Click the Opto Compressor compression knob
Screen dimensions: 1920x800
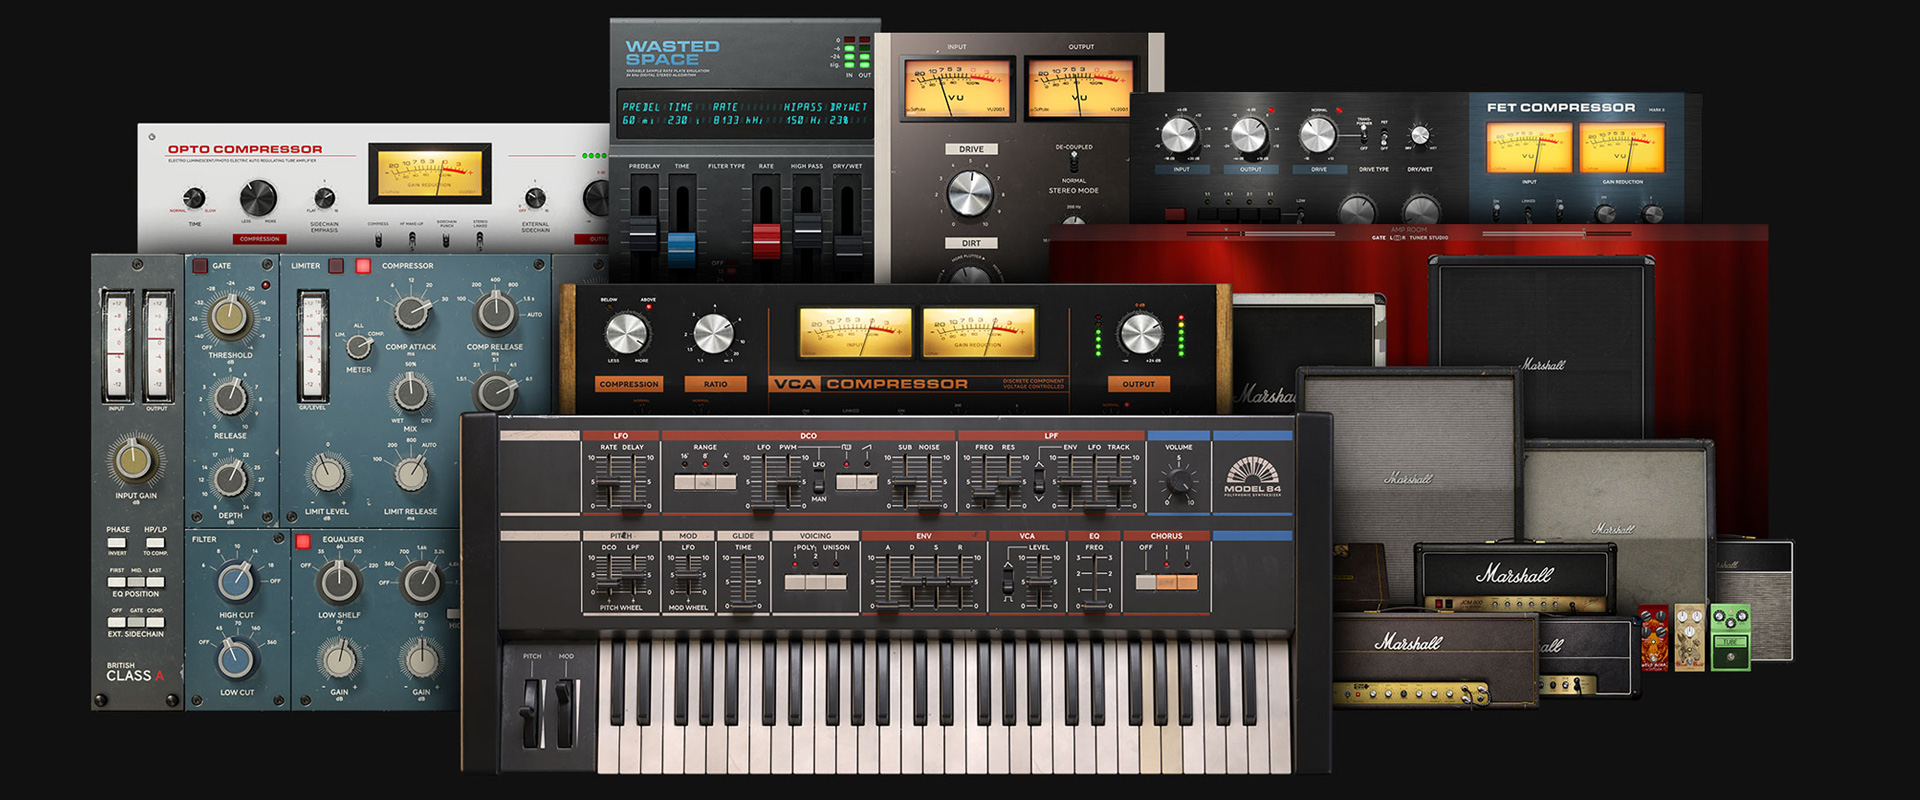click(x=257, y=198)
